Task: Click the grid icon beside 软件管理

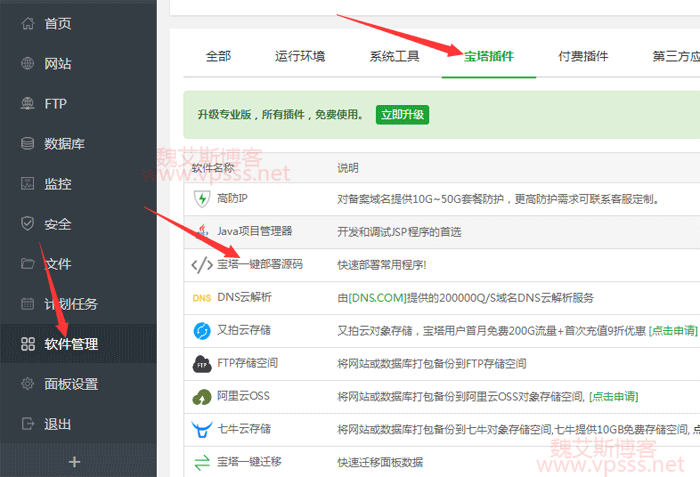Action: (x=28, y=344)
